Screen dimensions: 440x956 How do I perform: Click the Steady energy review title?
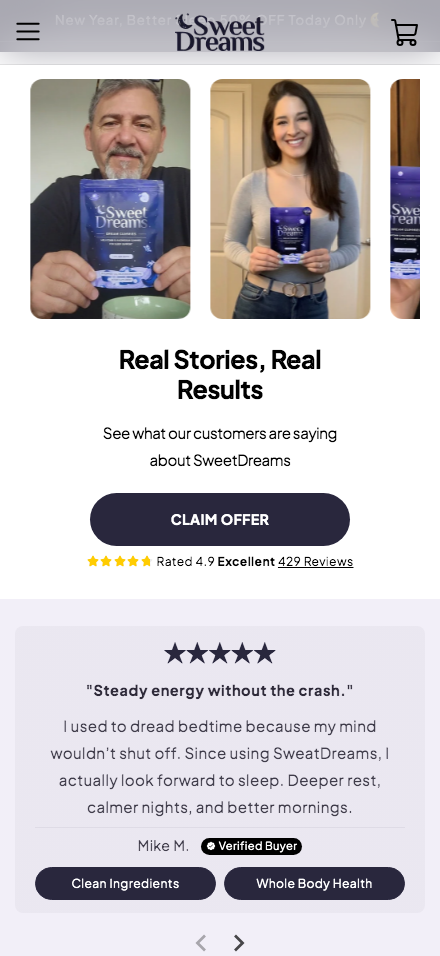tap(220, 691)
